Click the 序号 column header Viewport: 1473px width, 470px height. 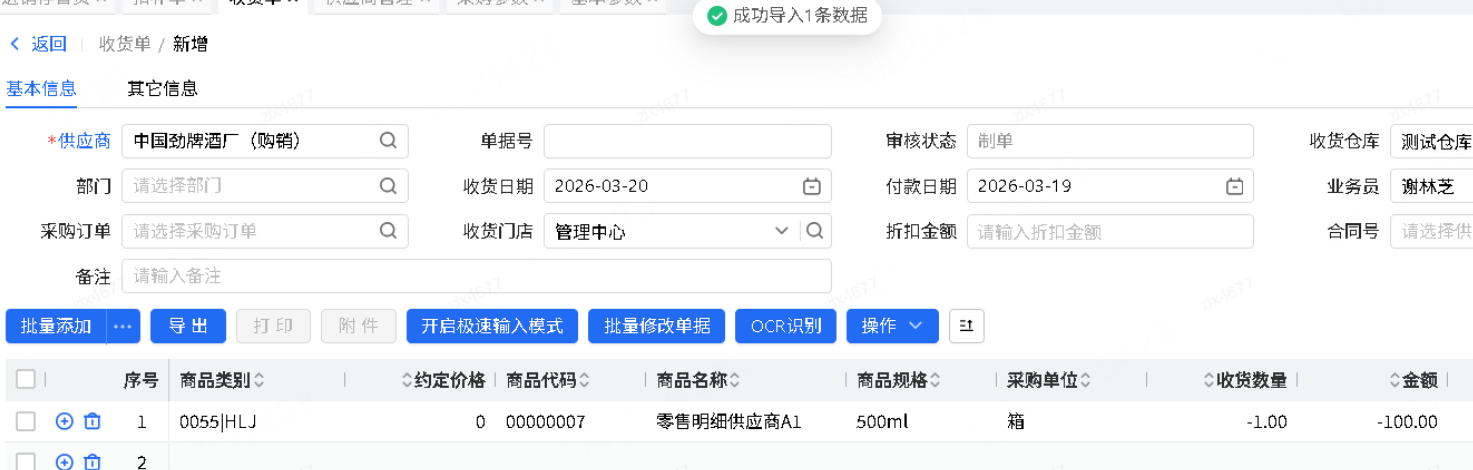point(141,380)
